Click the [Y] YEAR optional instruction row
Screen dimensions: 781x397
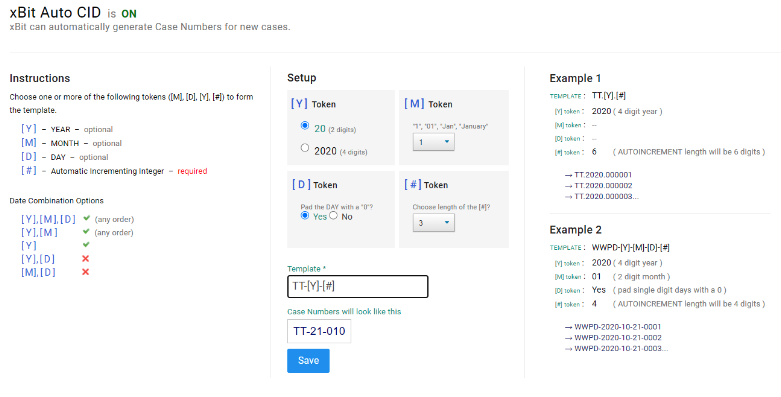67,129
